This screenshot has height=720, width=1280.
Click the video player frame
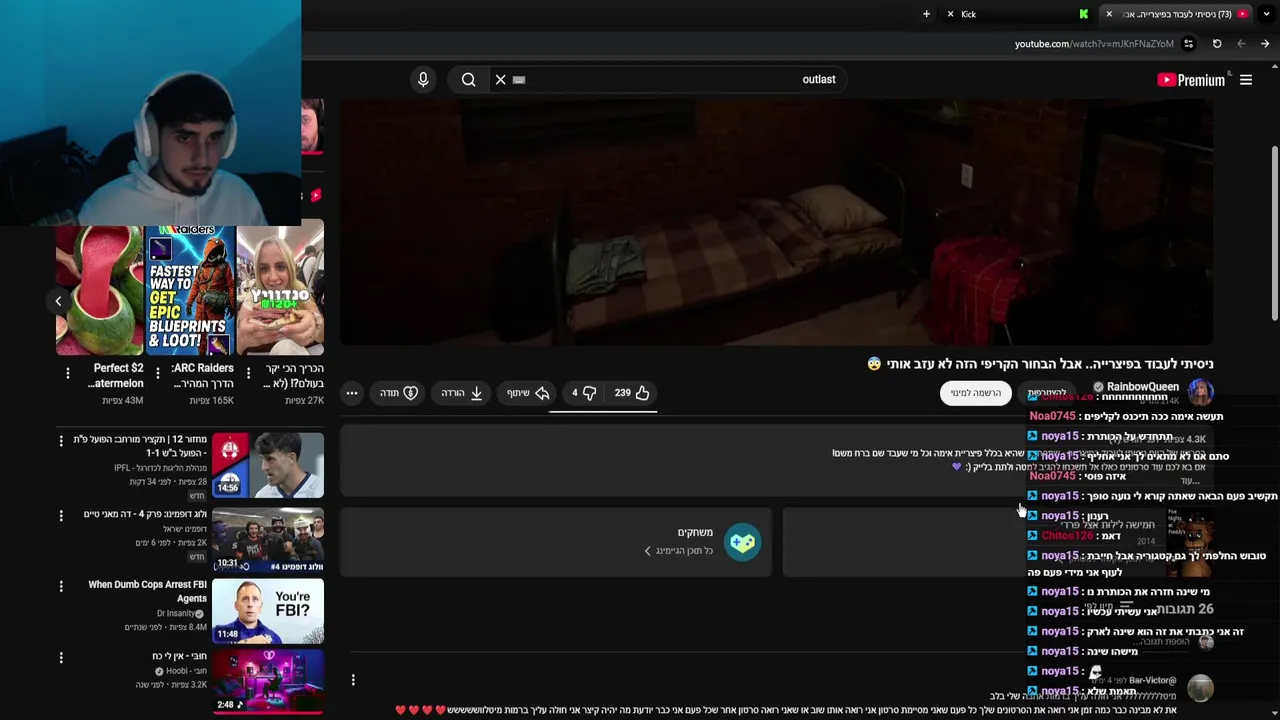tap(776, 222)
